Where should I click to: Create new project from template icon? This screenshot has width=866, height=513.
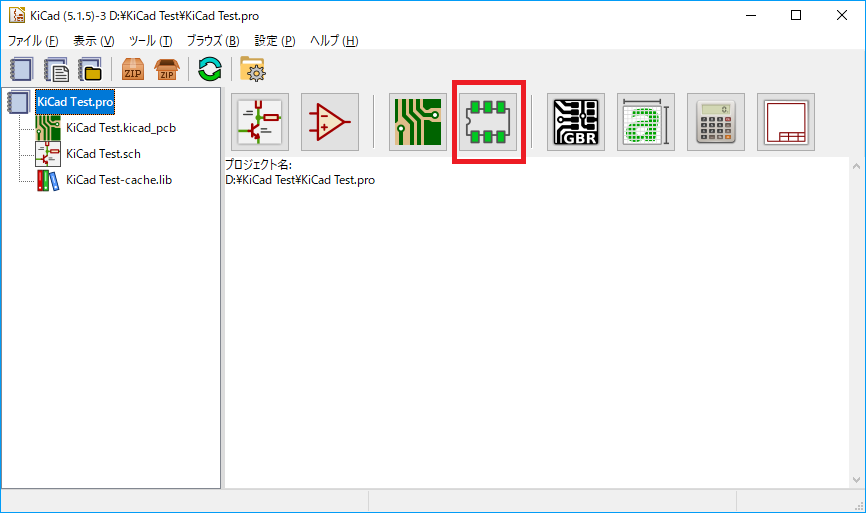coord(56,70)
